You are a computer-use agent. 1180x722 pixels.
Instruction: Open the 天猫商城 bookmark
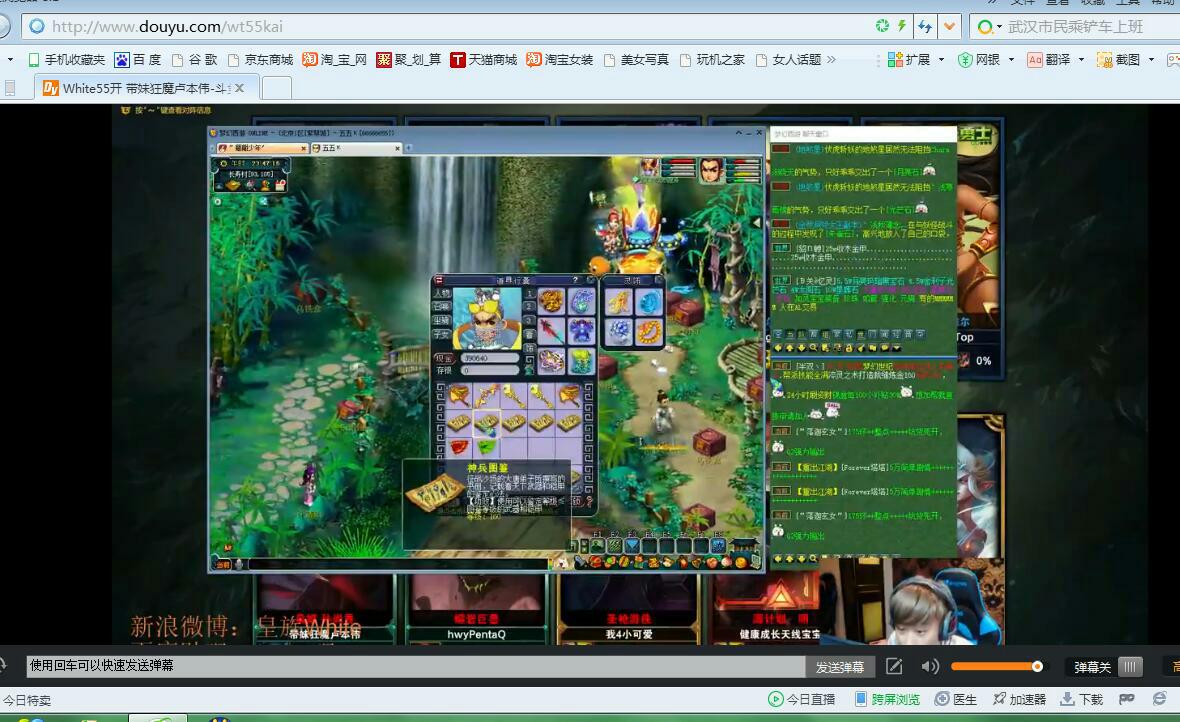(483, 60)
